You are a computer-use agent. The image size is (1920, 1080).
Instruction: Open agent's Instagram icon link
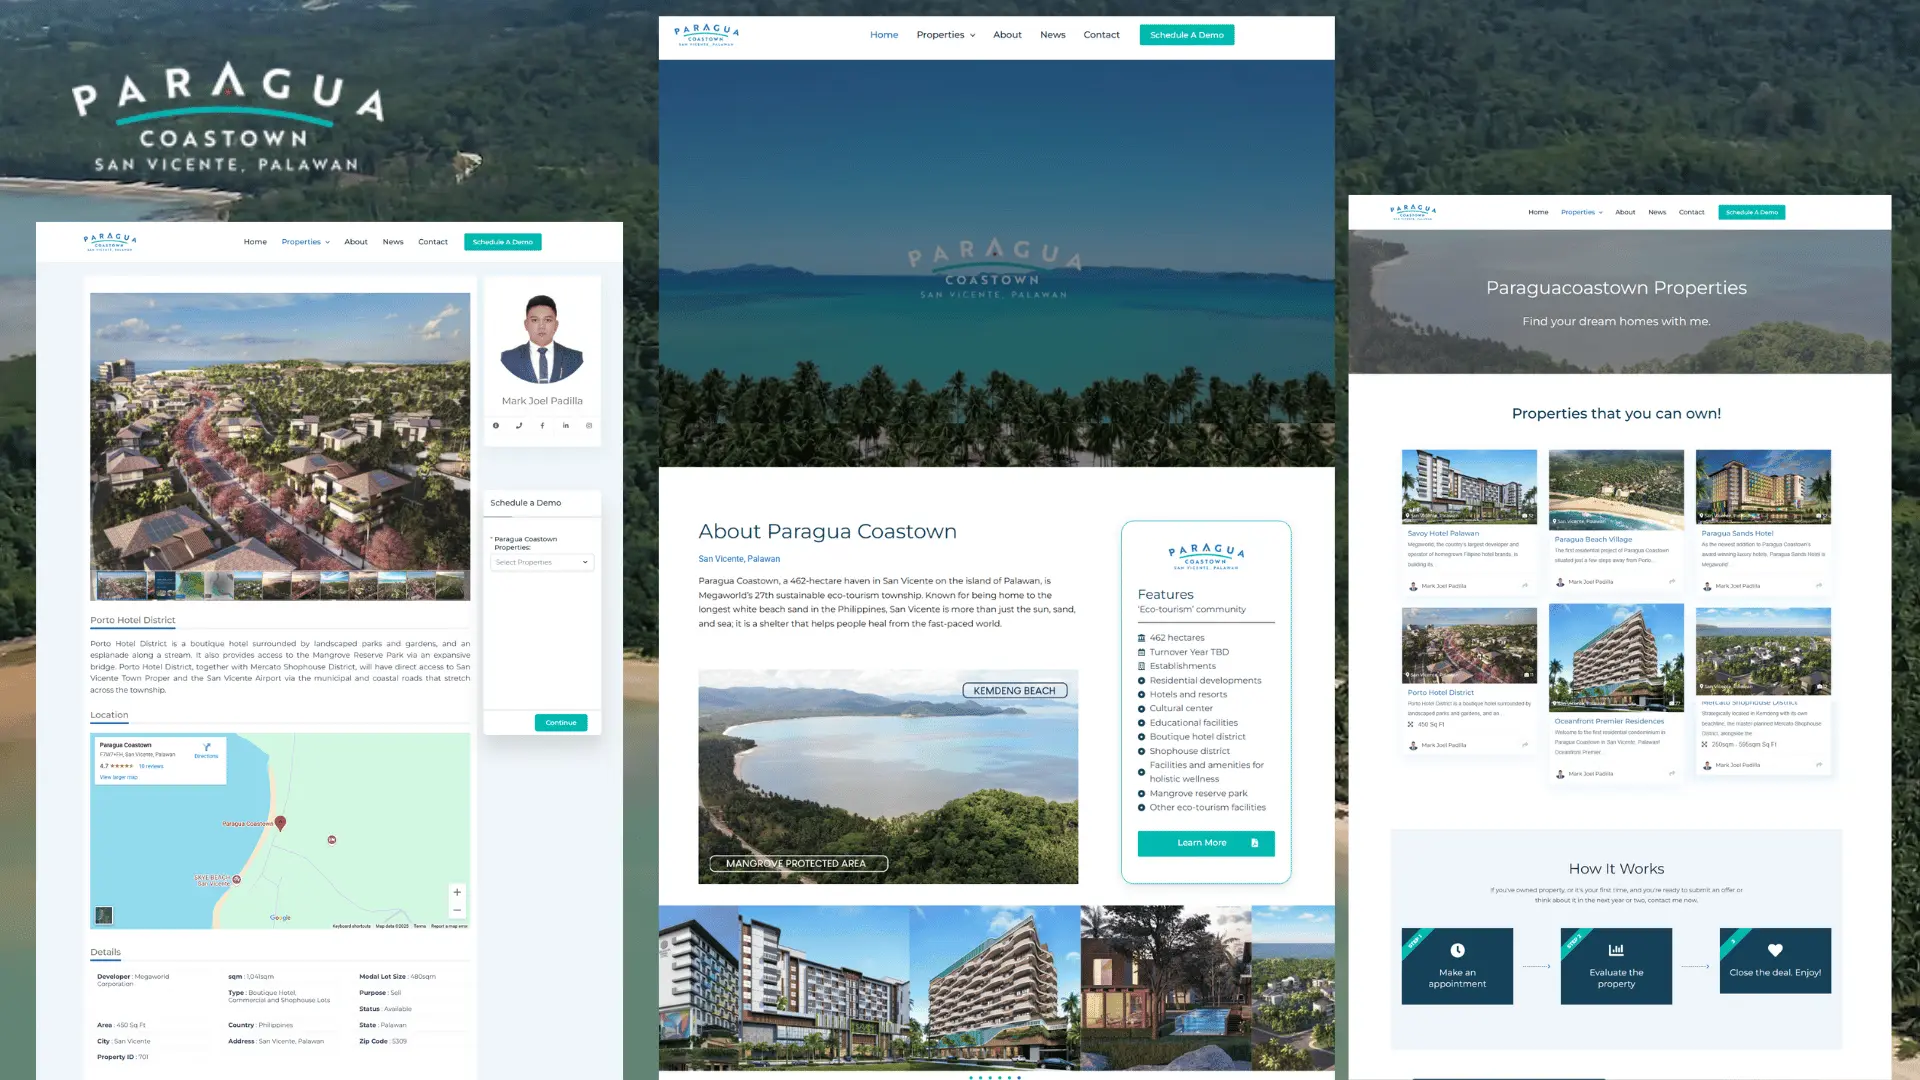coord(589,425)
